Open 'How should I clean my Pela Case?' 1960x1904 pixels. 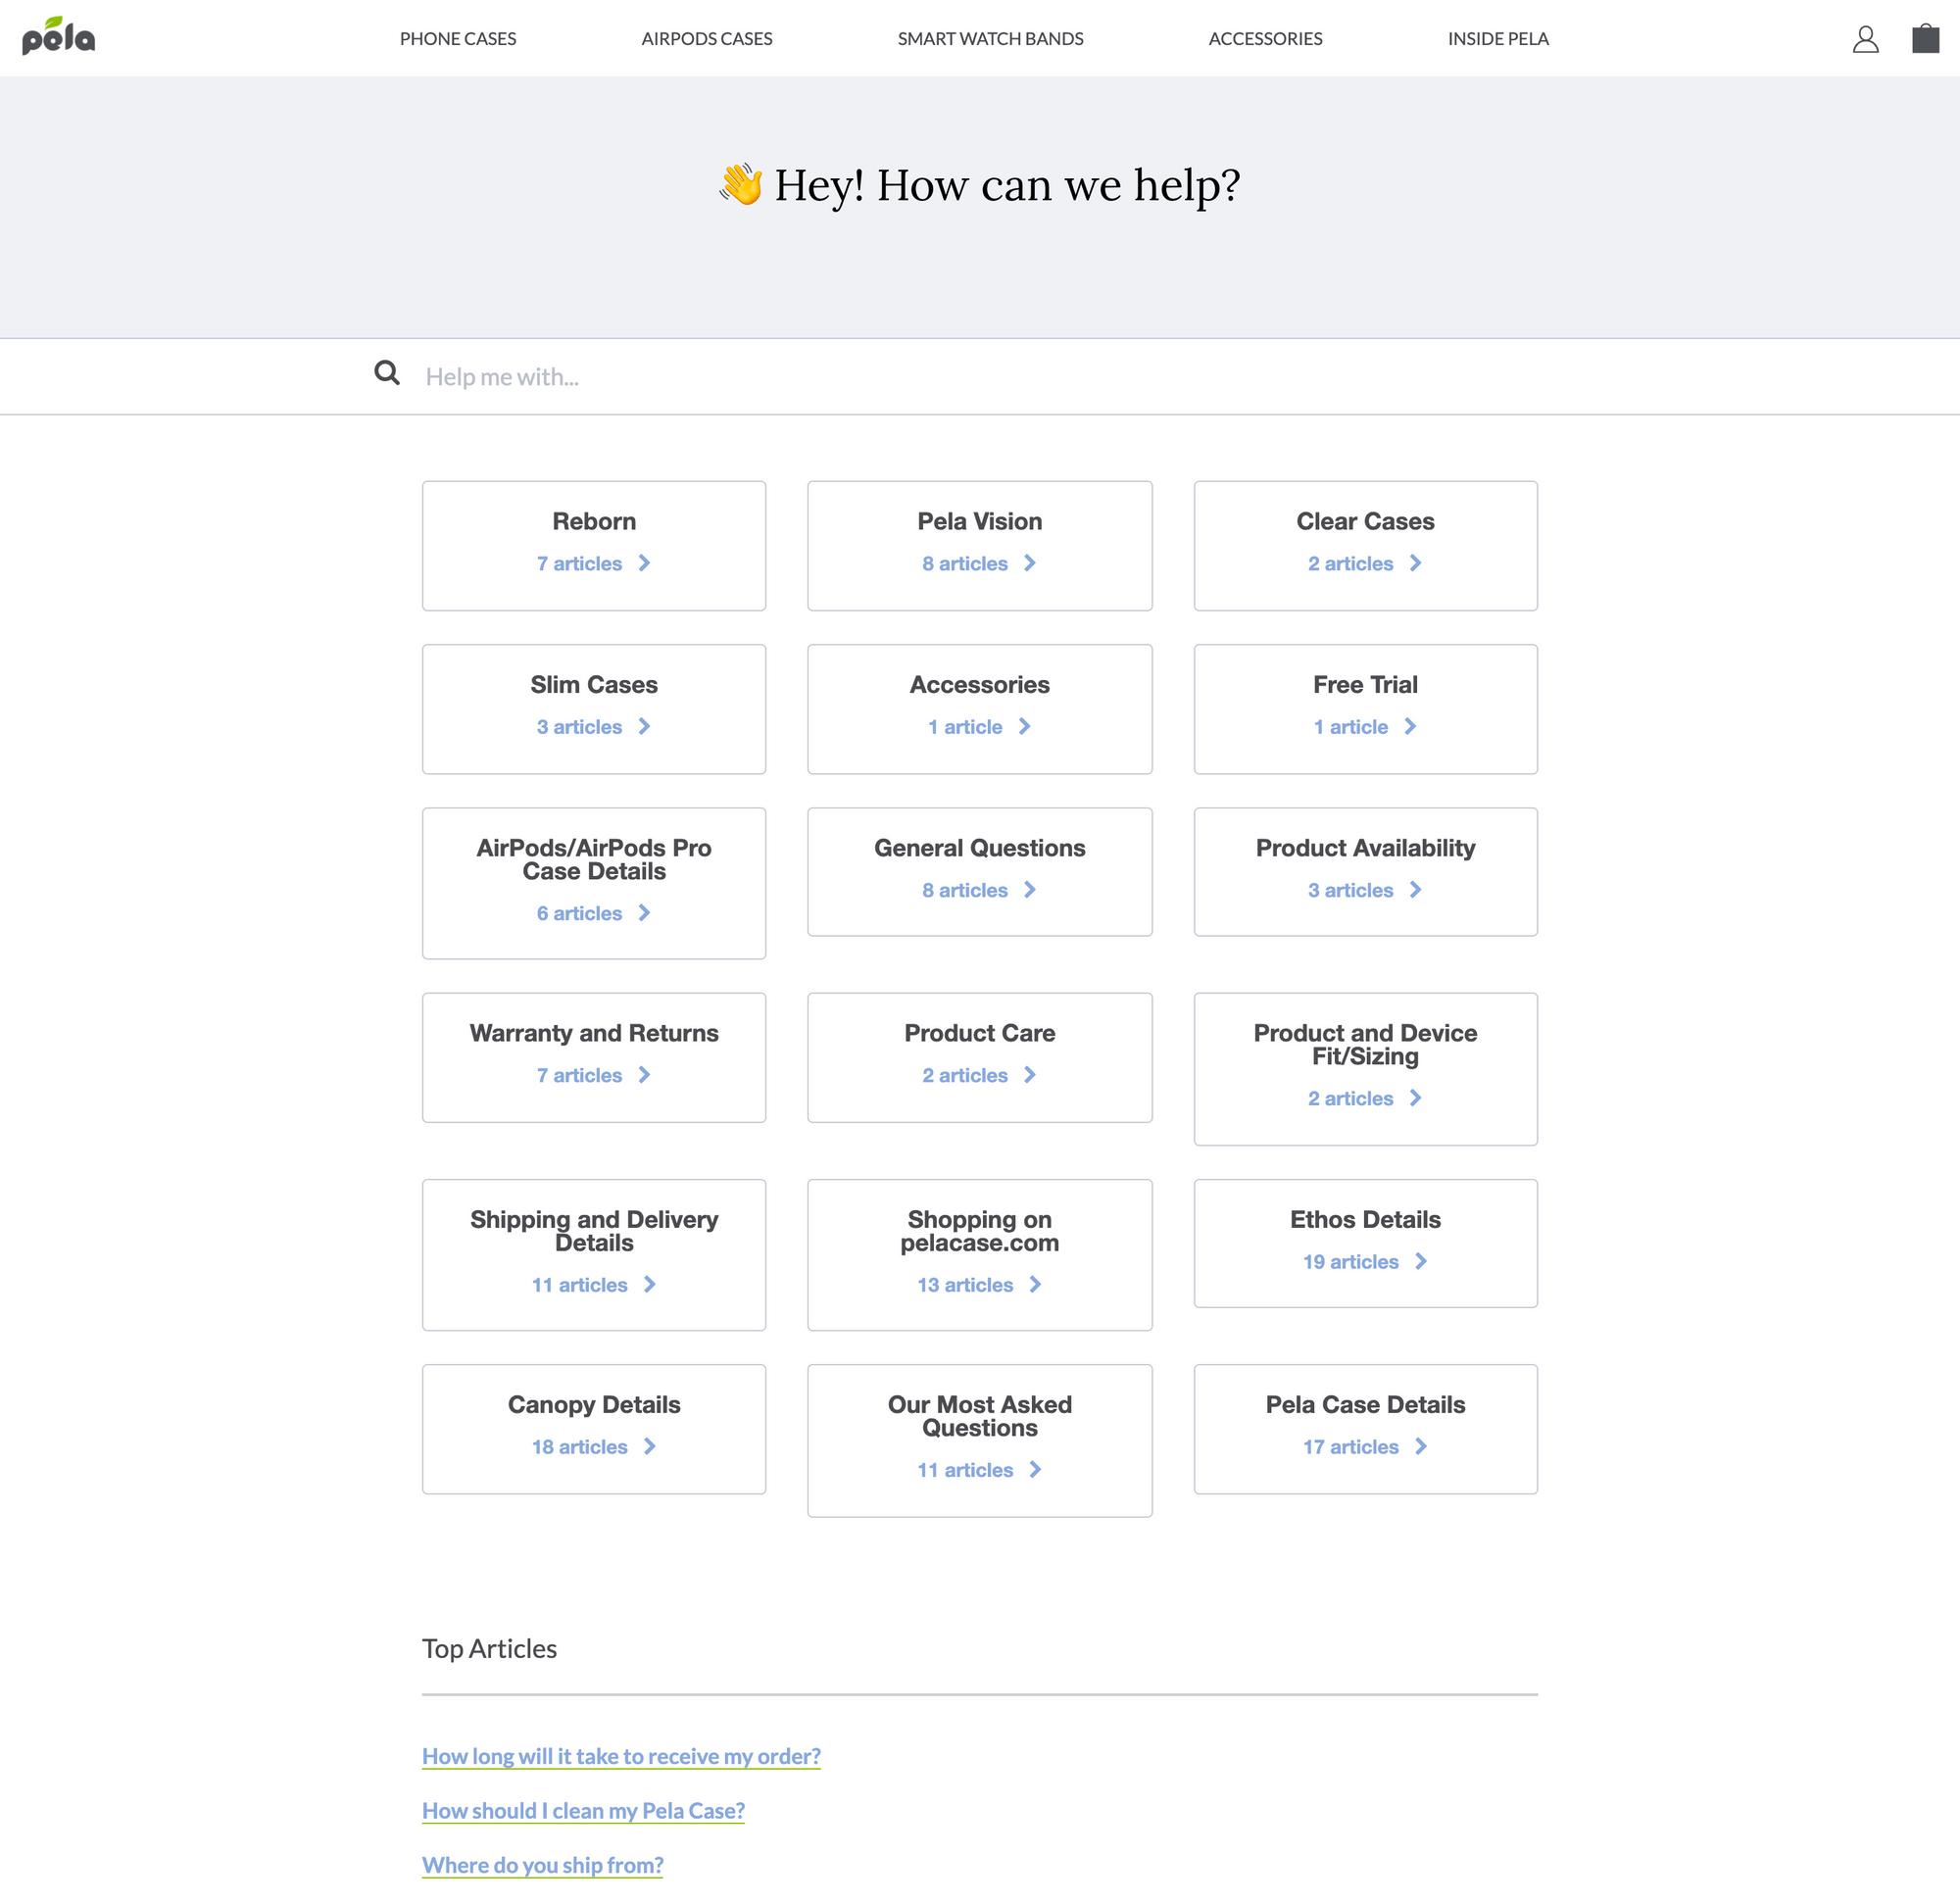point(583,1811)
